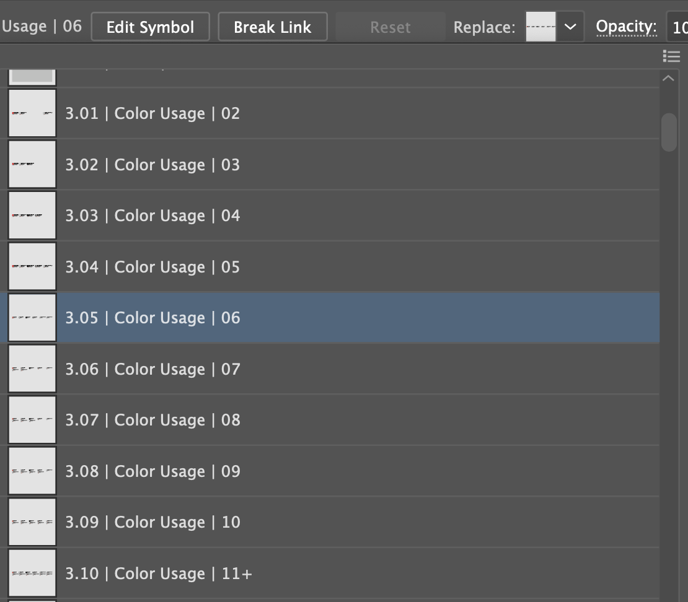The width and height of the screenshot is (688, 602).
Task: Click thumbnail of 3.08 Color Usage 09
Action: [32, 471]
